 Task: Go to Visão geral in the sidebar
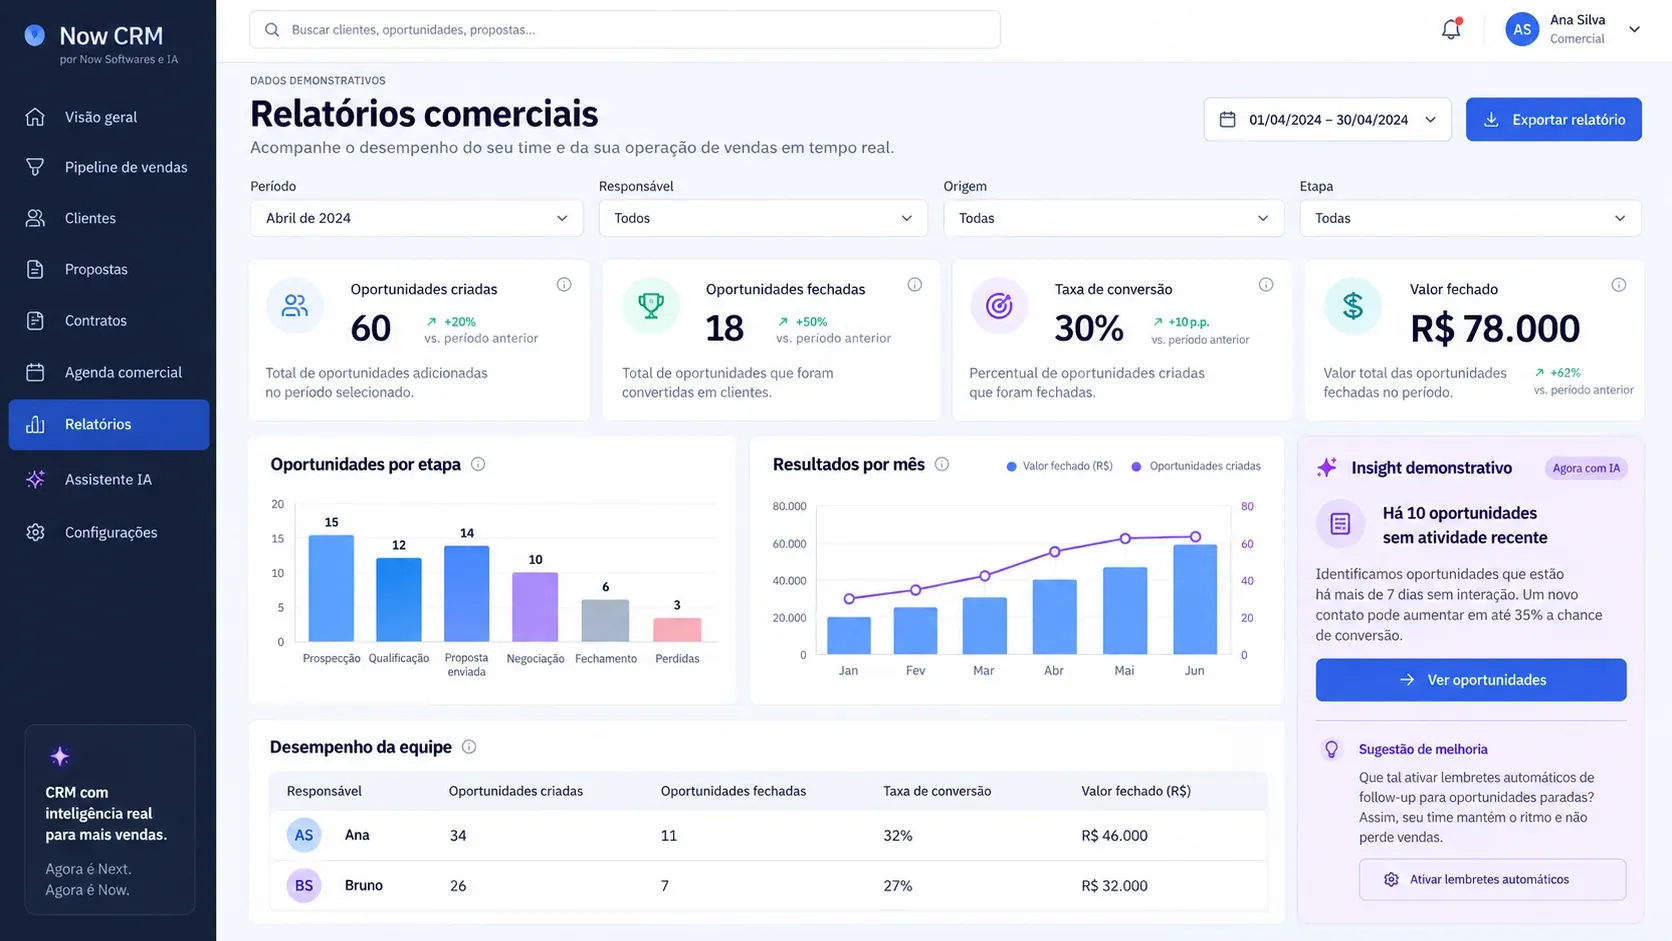point(109,117)
